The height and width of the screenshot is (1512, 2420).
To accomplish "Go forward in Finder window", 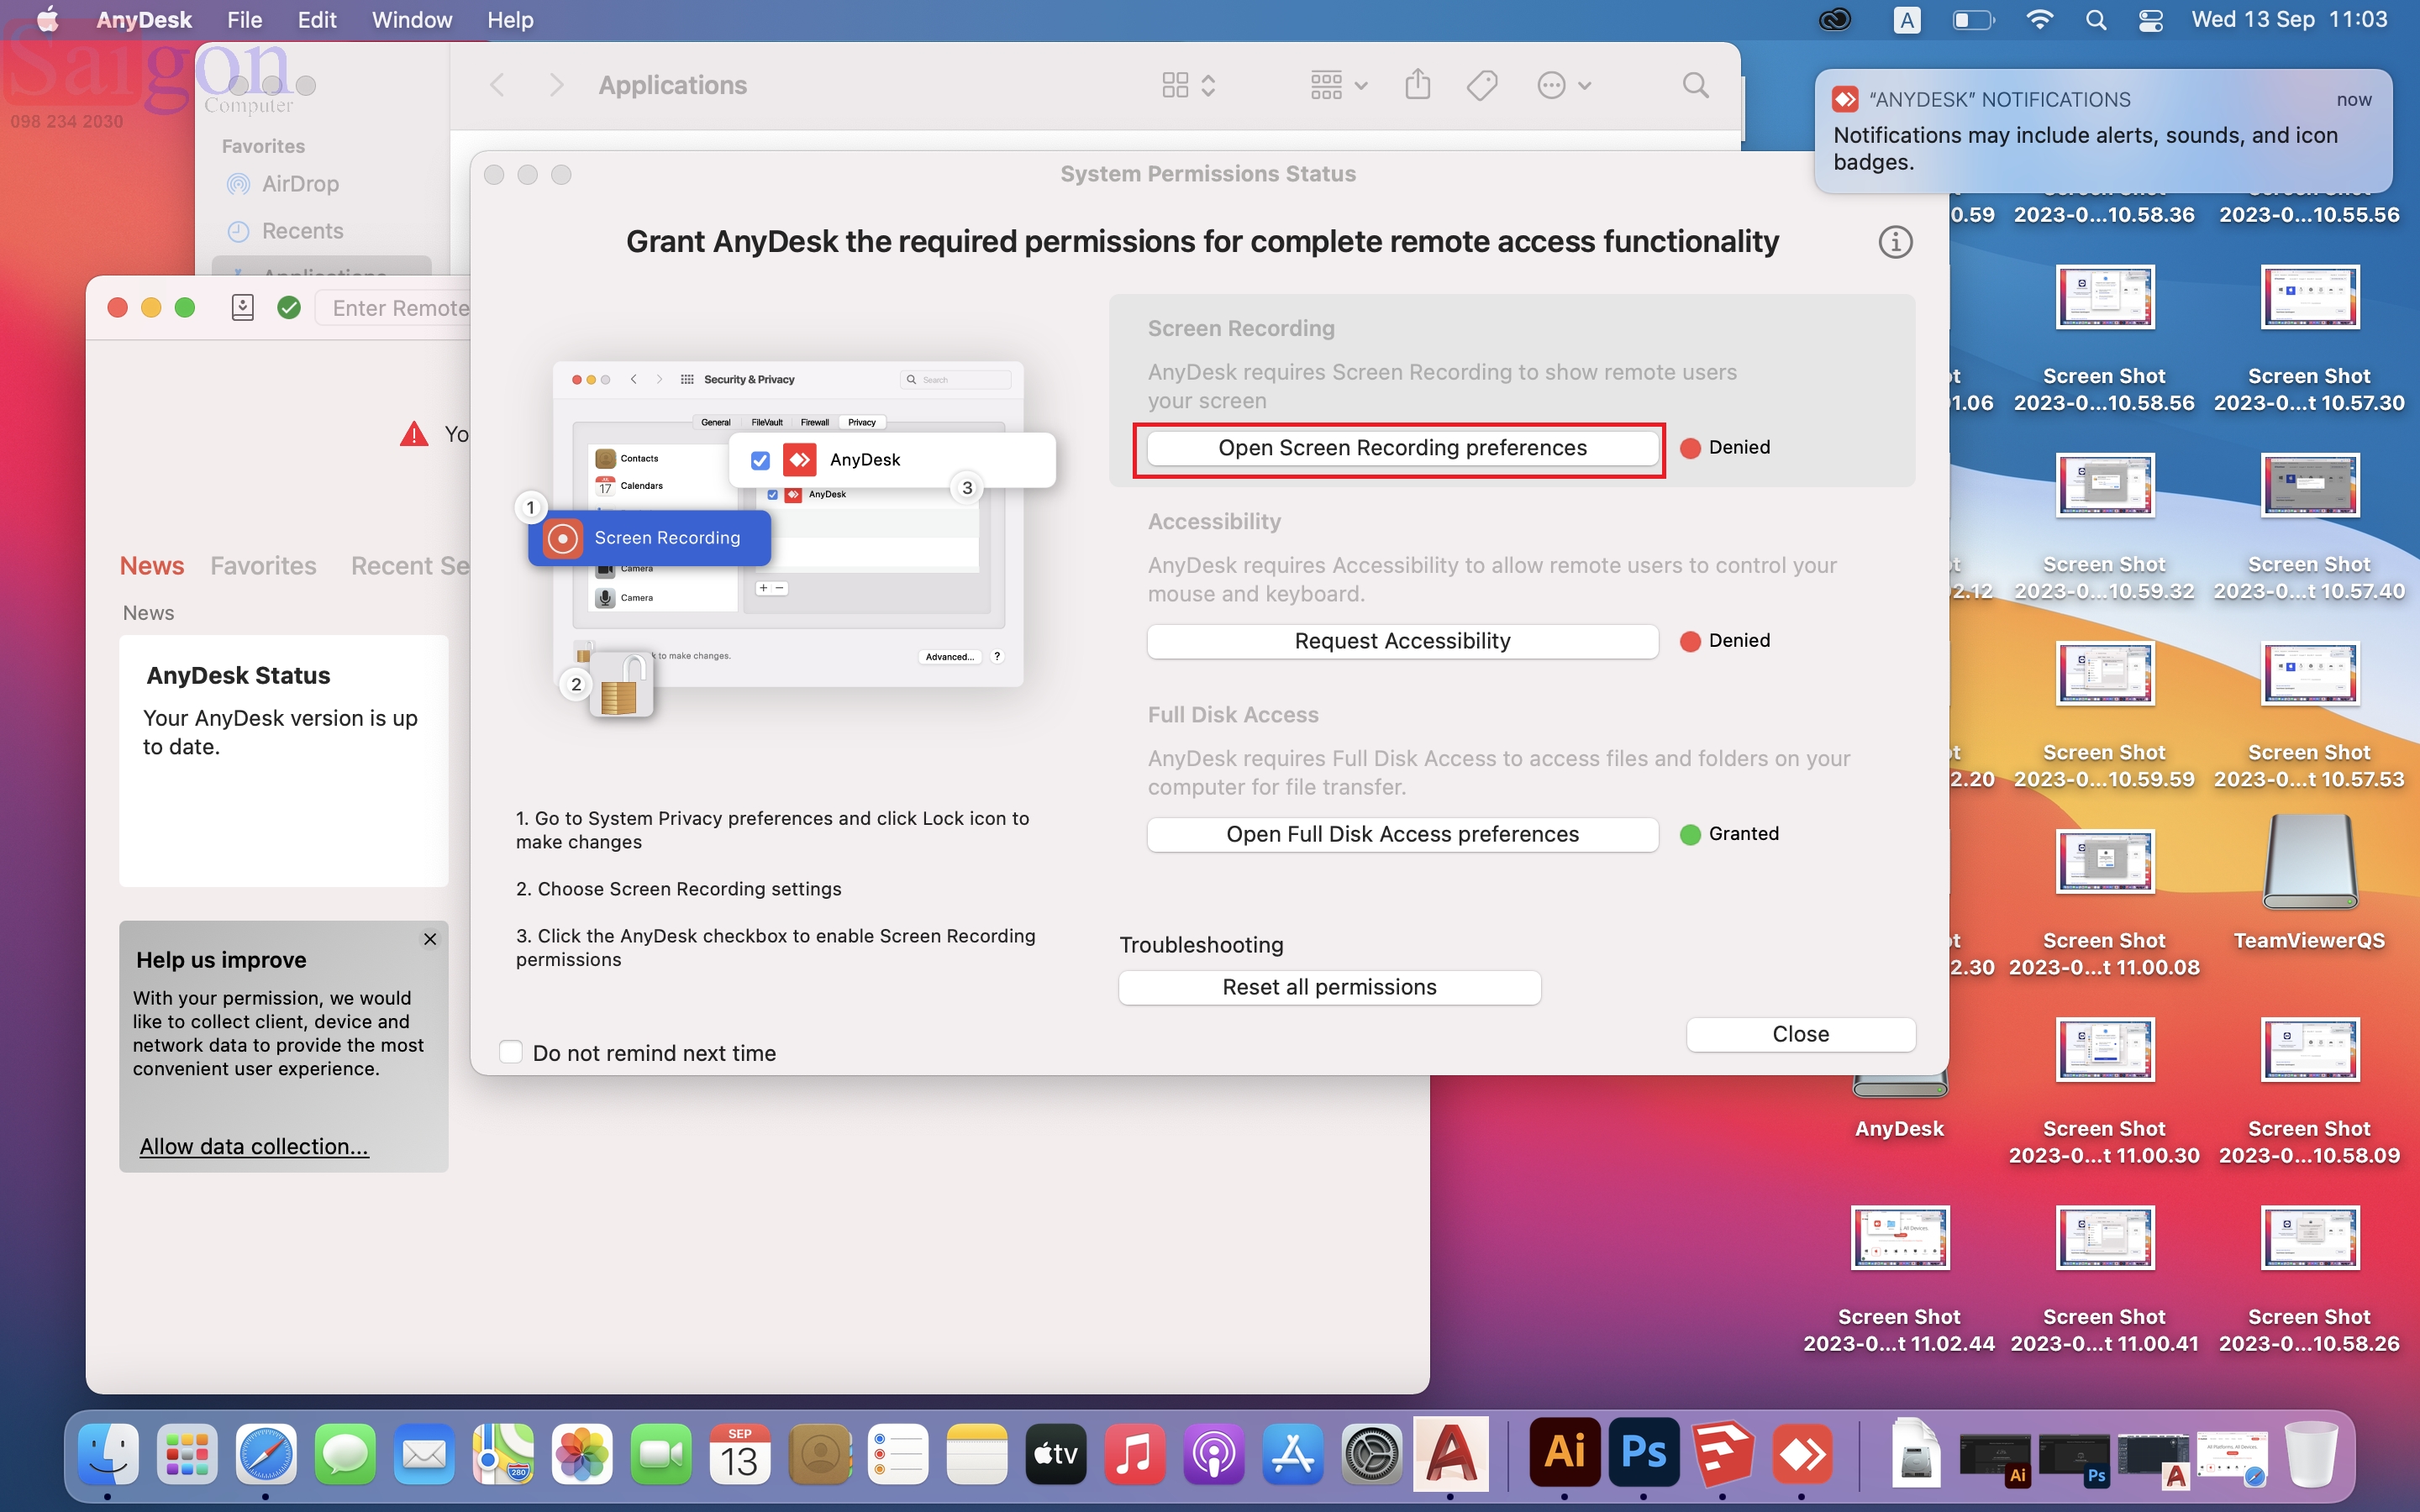I will click(557, 85).
